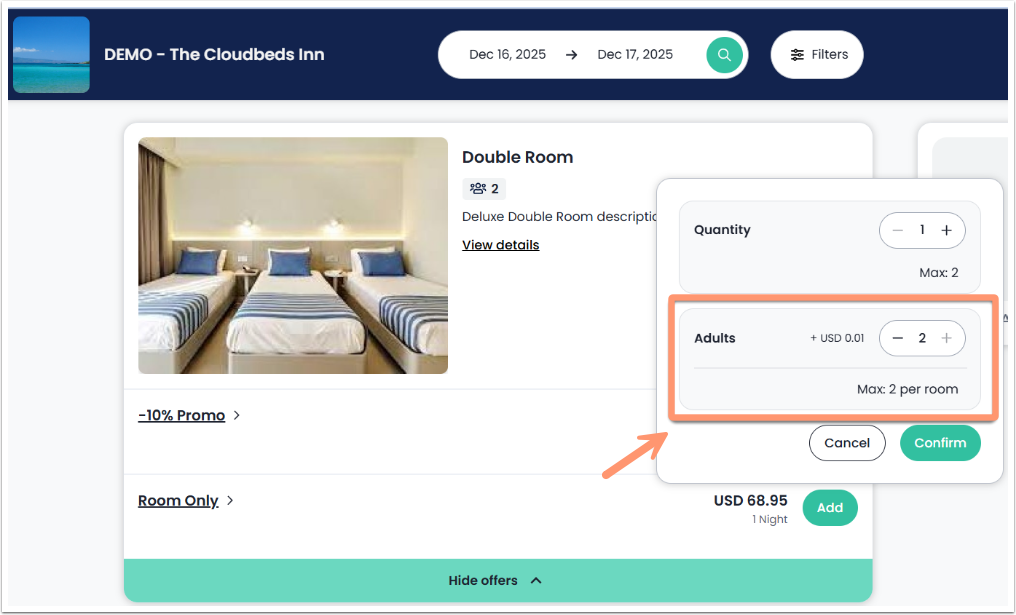Open the Filters panel
1016x615 pixels.
[x=817, y=55]
